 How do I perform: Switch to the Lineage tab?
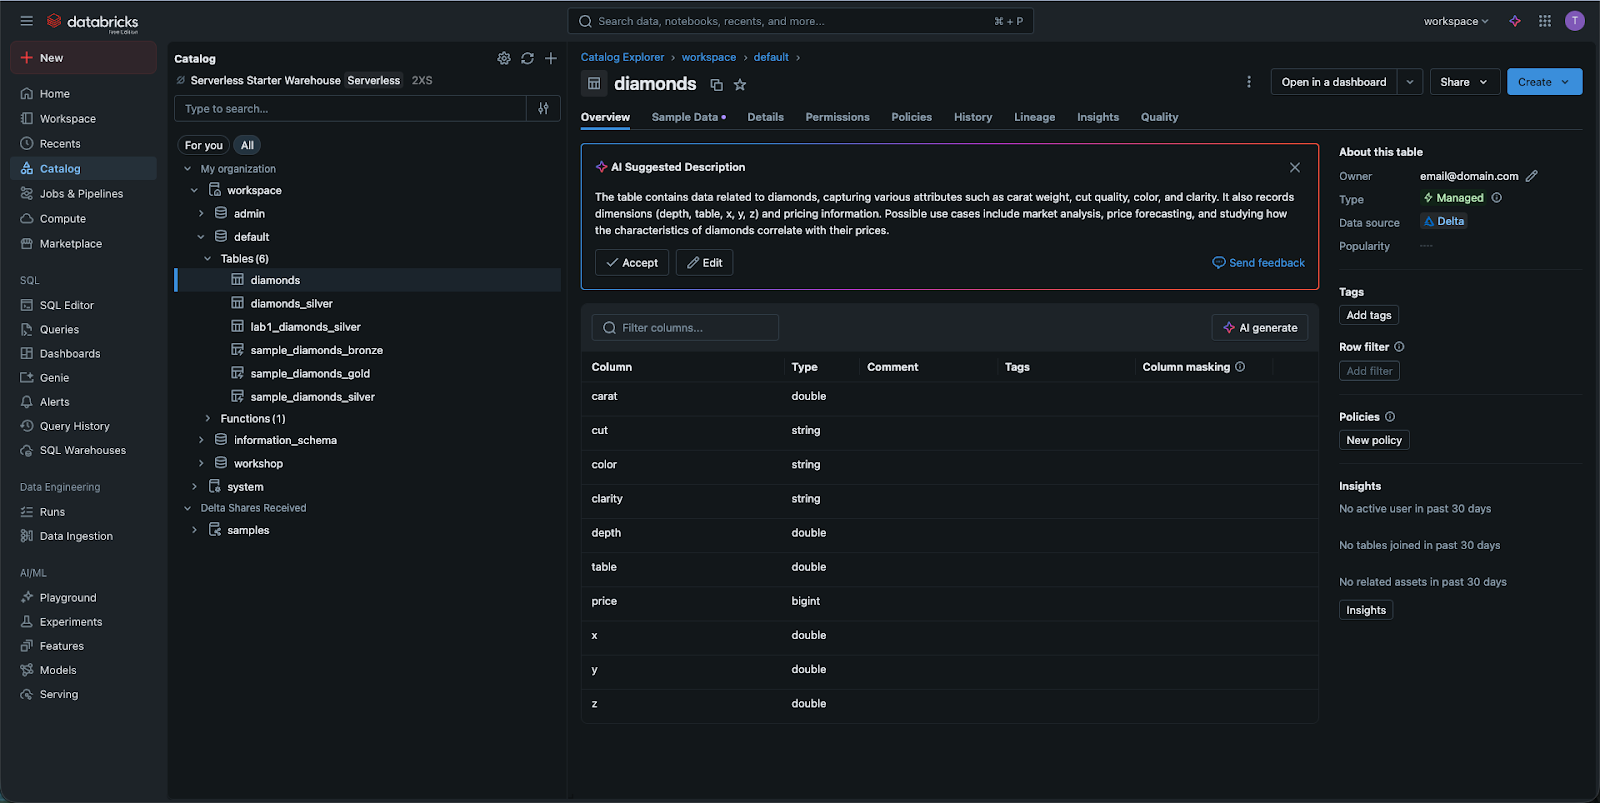[x=1034, y=117]
